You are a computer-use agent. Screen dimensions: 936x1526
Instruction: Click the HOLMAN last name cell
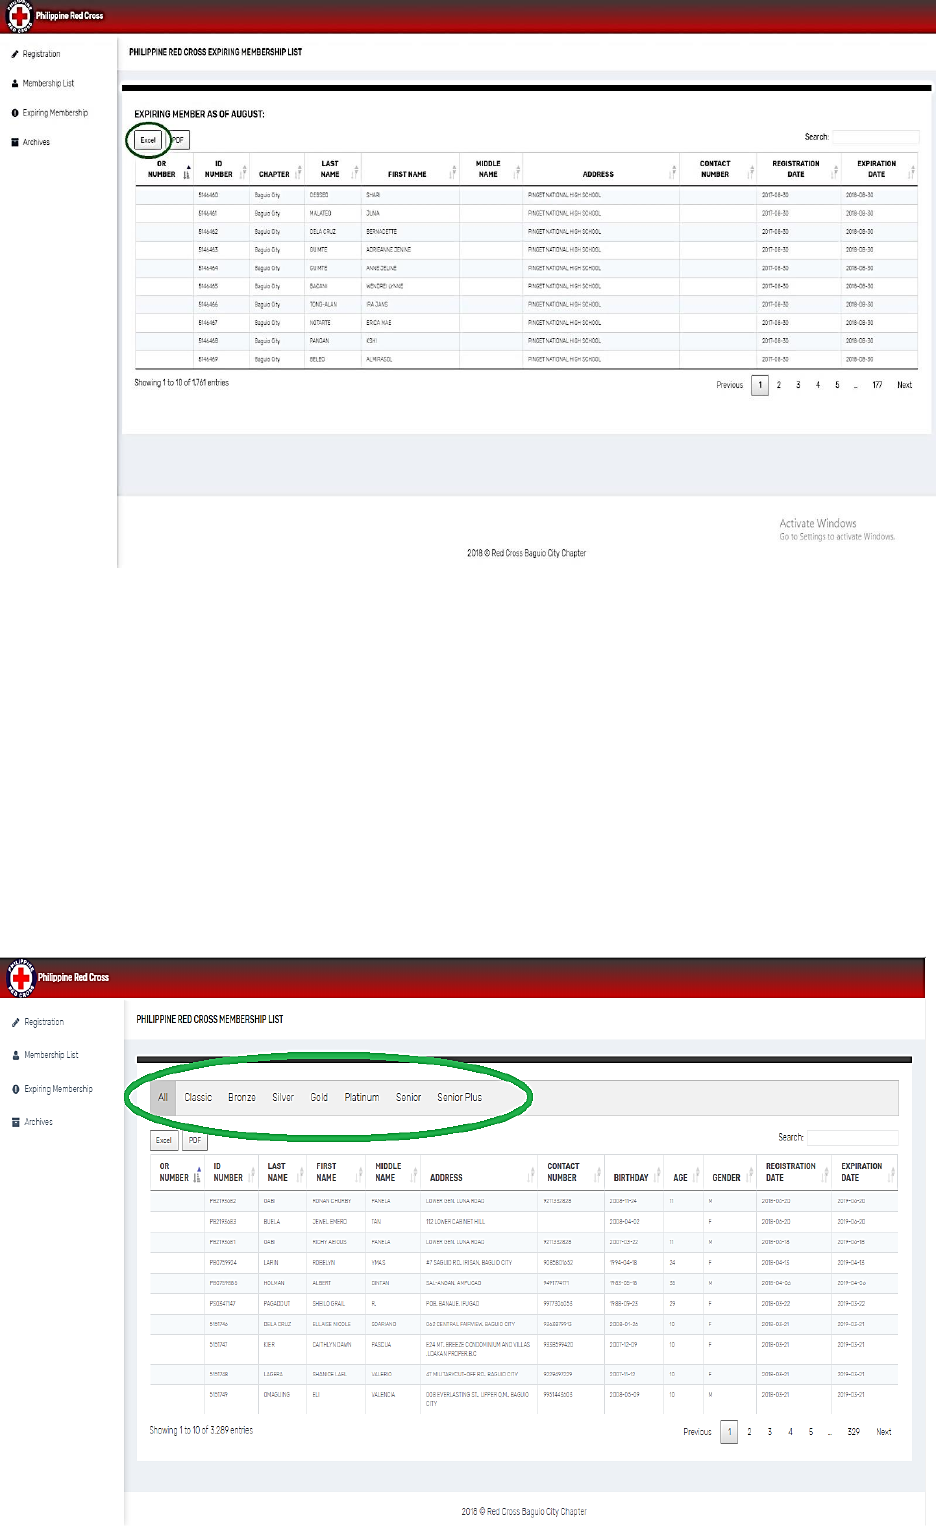(274, 1283)
